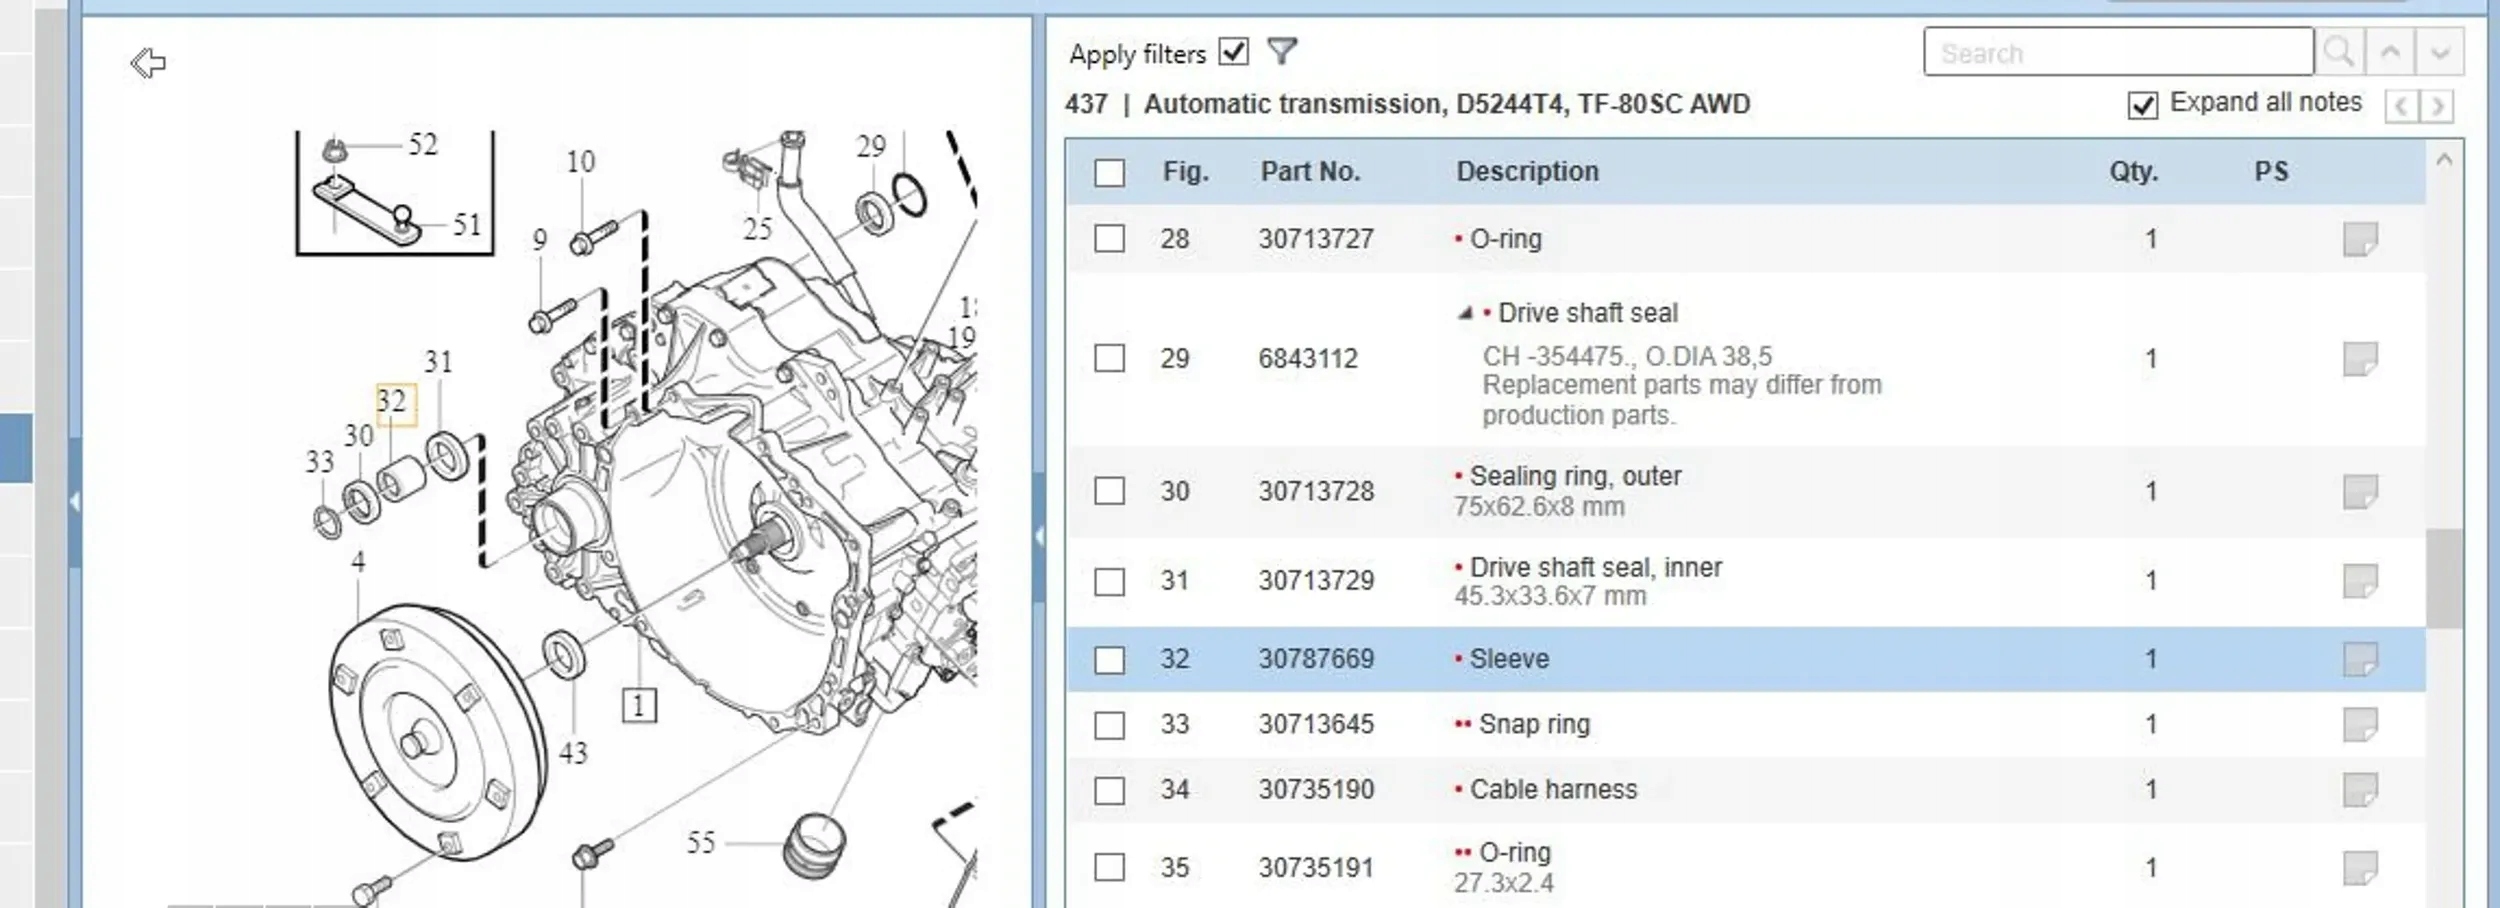The width and height of the screenshot is (2500, 908).
Task: Click the up arrow of parts list scrollbar
Action: [x=2444, y=160]
